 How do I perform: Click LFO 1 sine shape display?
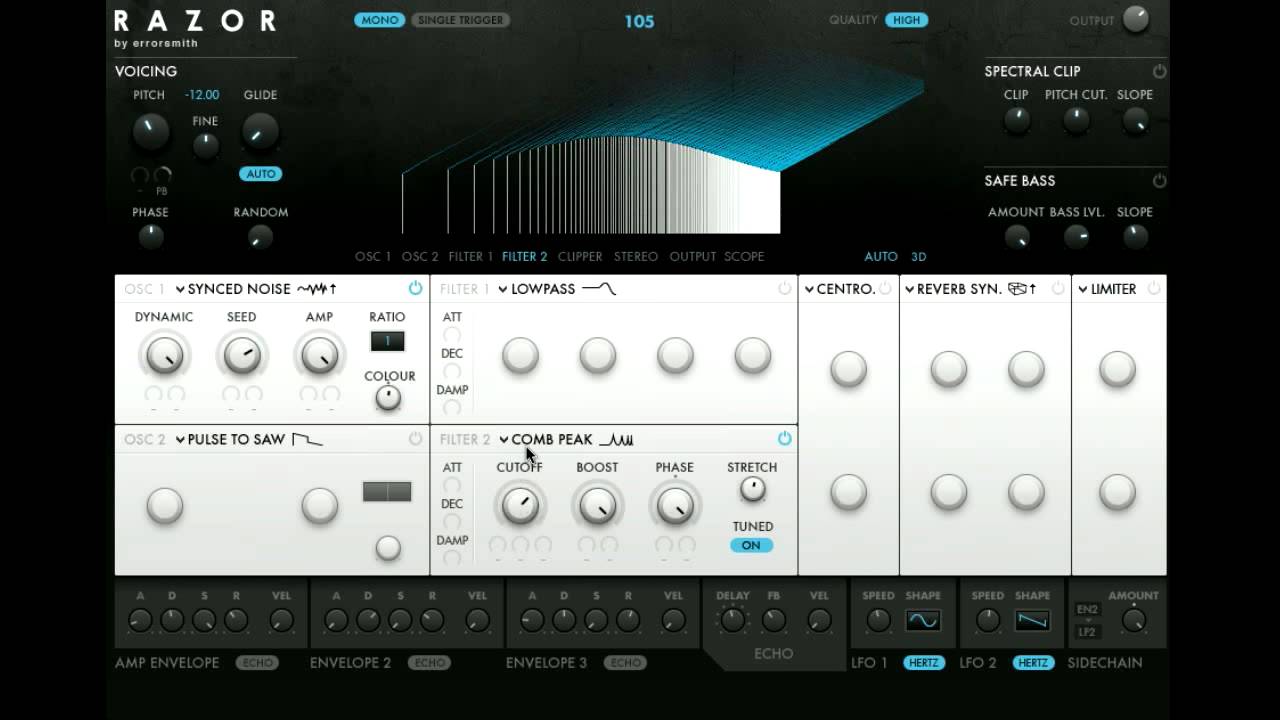click(923, 621)
